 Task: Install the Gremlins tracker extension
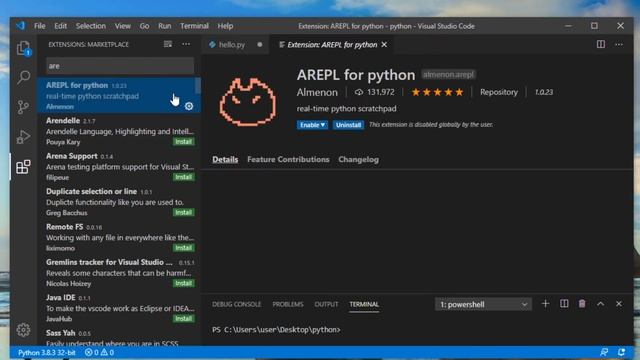pyautogui.click(x=184, y=283)
